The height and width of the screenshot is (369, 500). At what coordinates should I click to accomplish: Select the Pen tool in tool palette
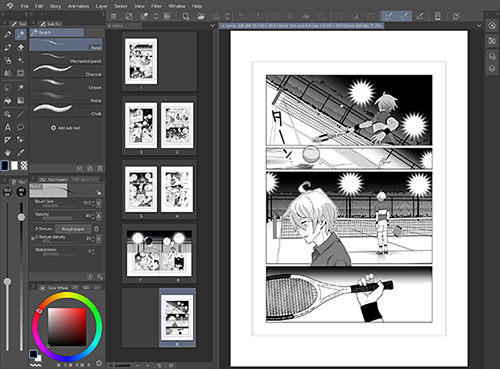pyautogui.click(x=8, y=35)
